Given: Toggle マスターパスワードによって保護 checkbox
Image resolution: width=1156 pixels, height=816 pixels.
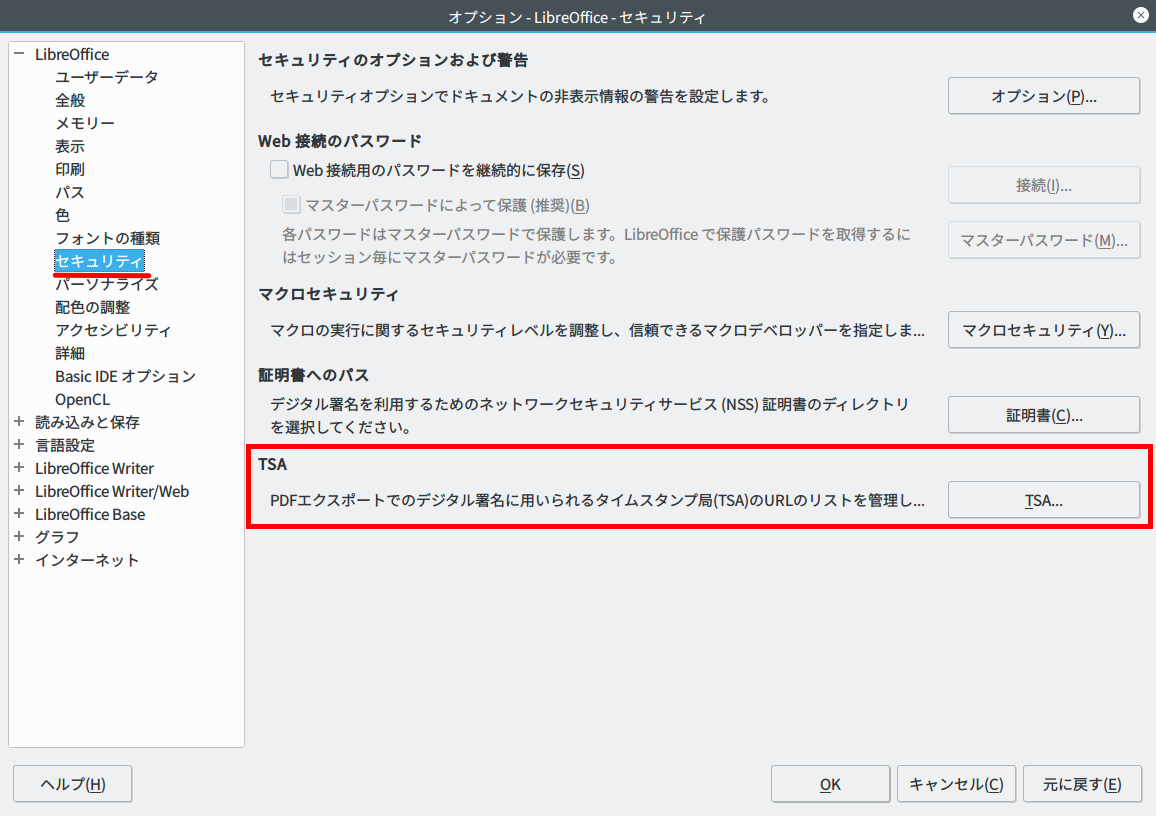Looking at the screenshot, I should coord(291,204).
